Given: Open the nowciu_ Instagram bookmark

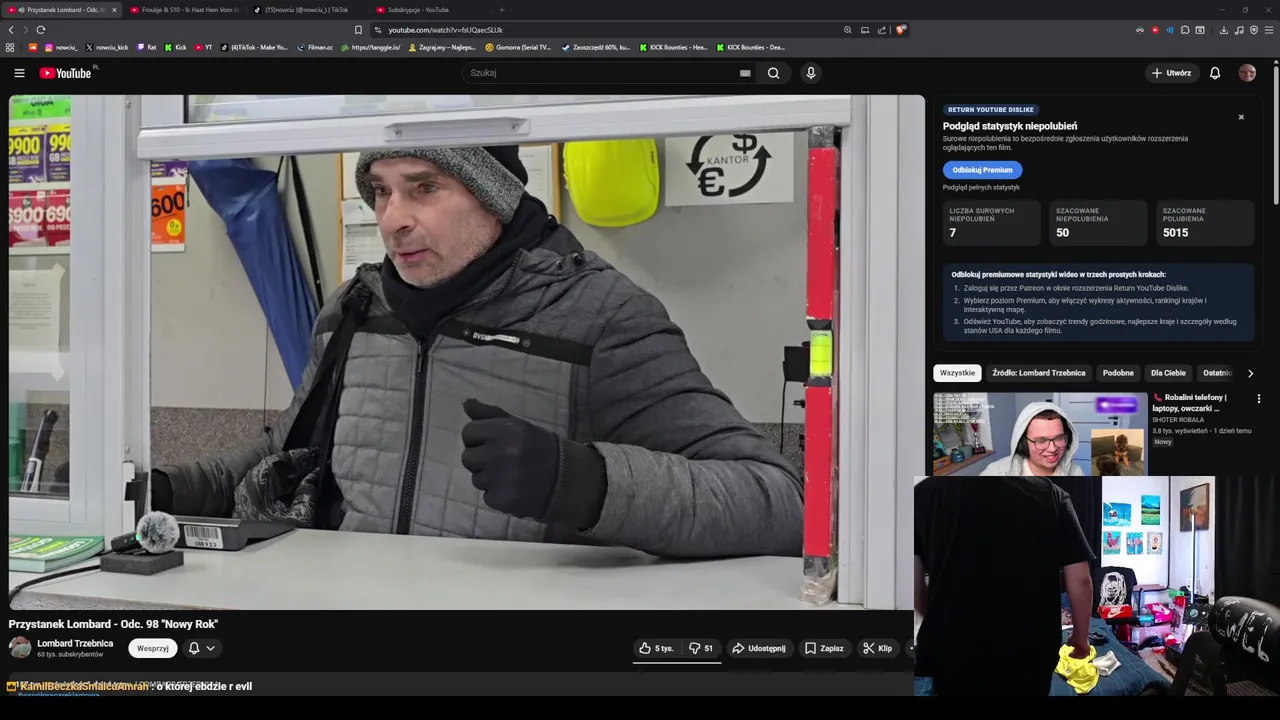Looking at the screenshot, I should tap(61, 47).
